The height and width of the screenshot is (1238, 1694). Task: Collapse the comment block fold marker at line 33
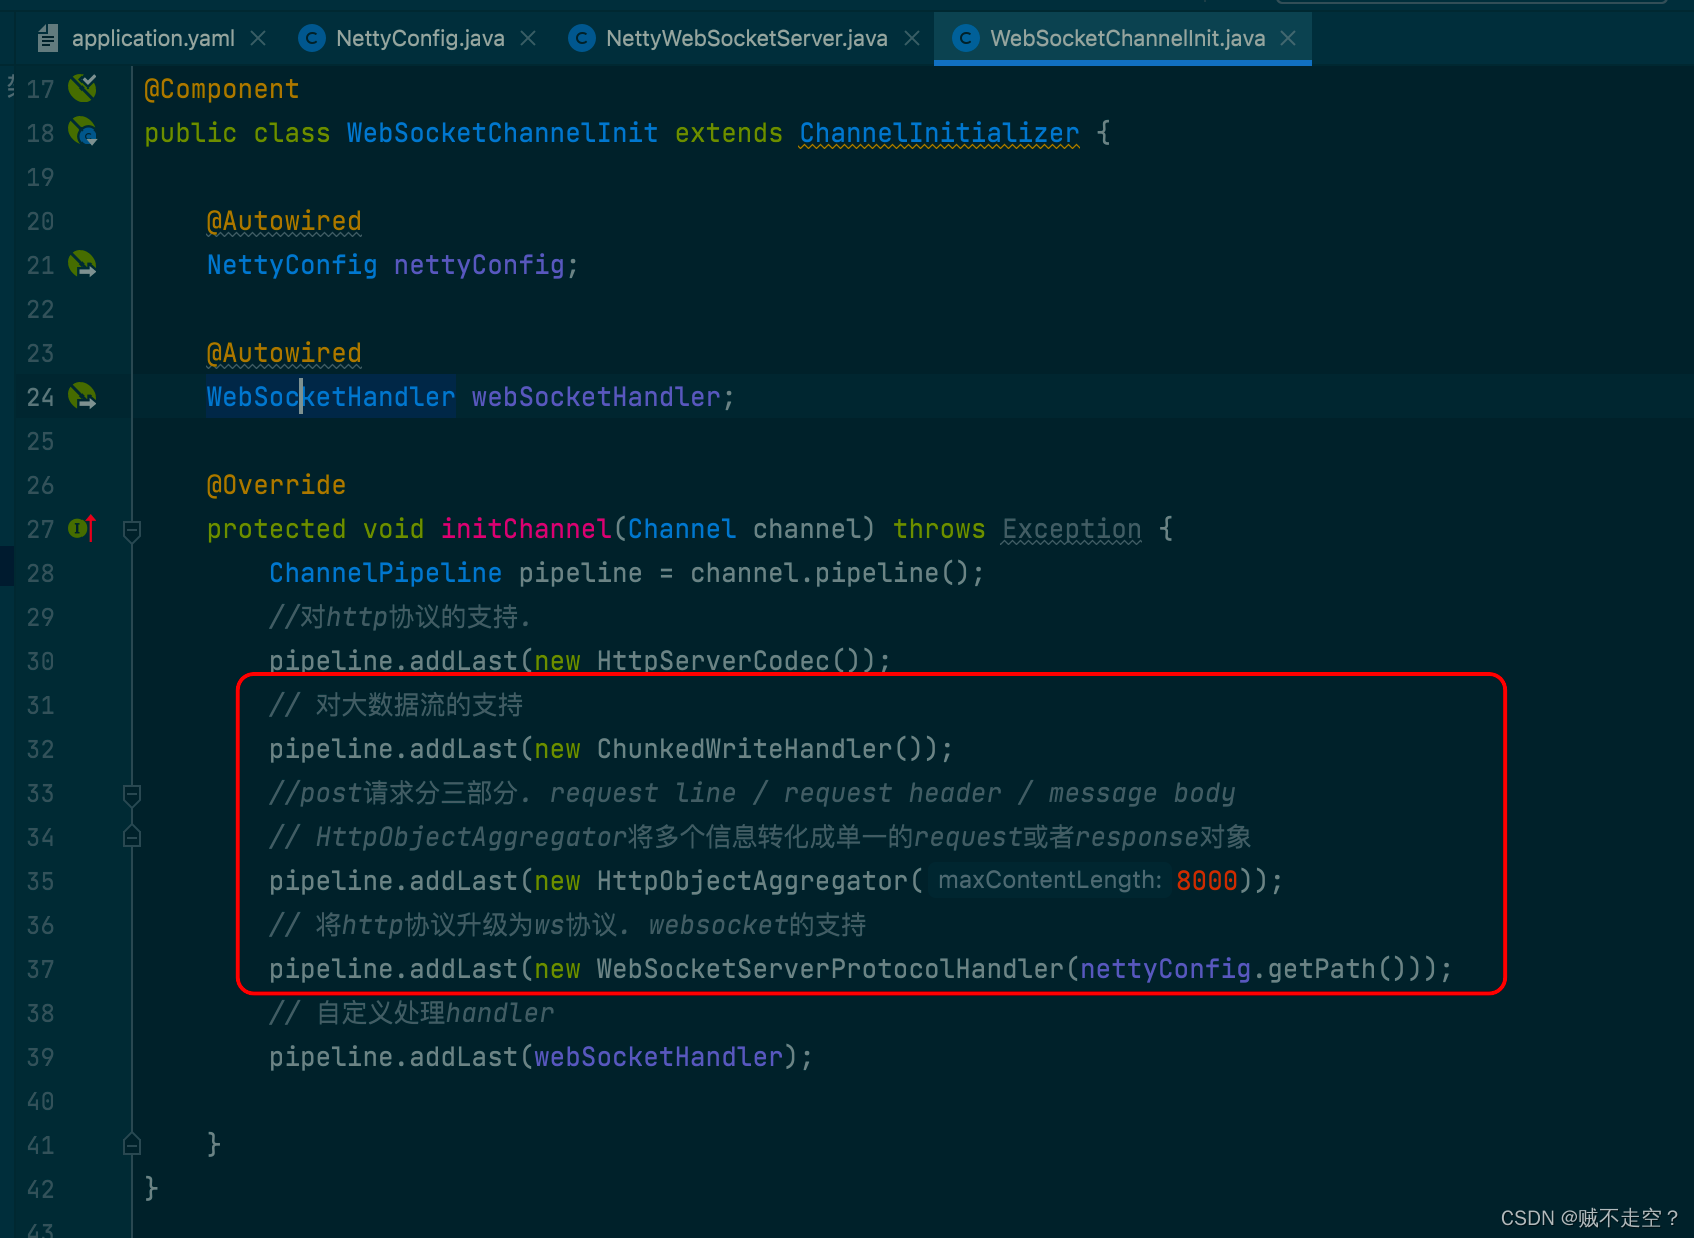click(131, 794)
